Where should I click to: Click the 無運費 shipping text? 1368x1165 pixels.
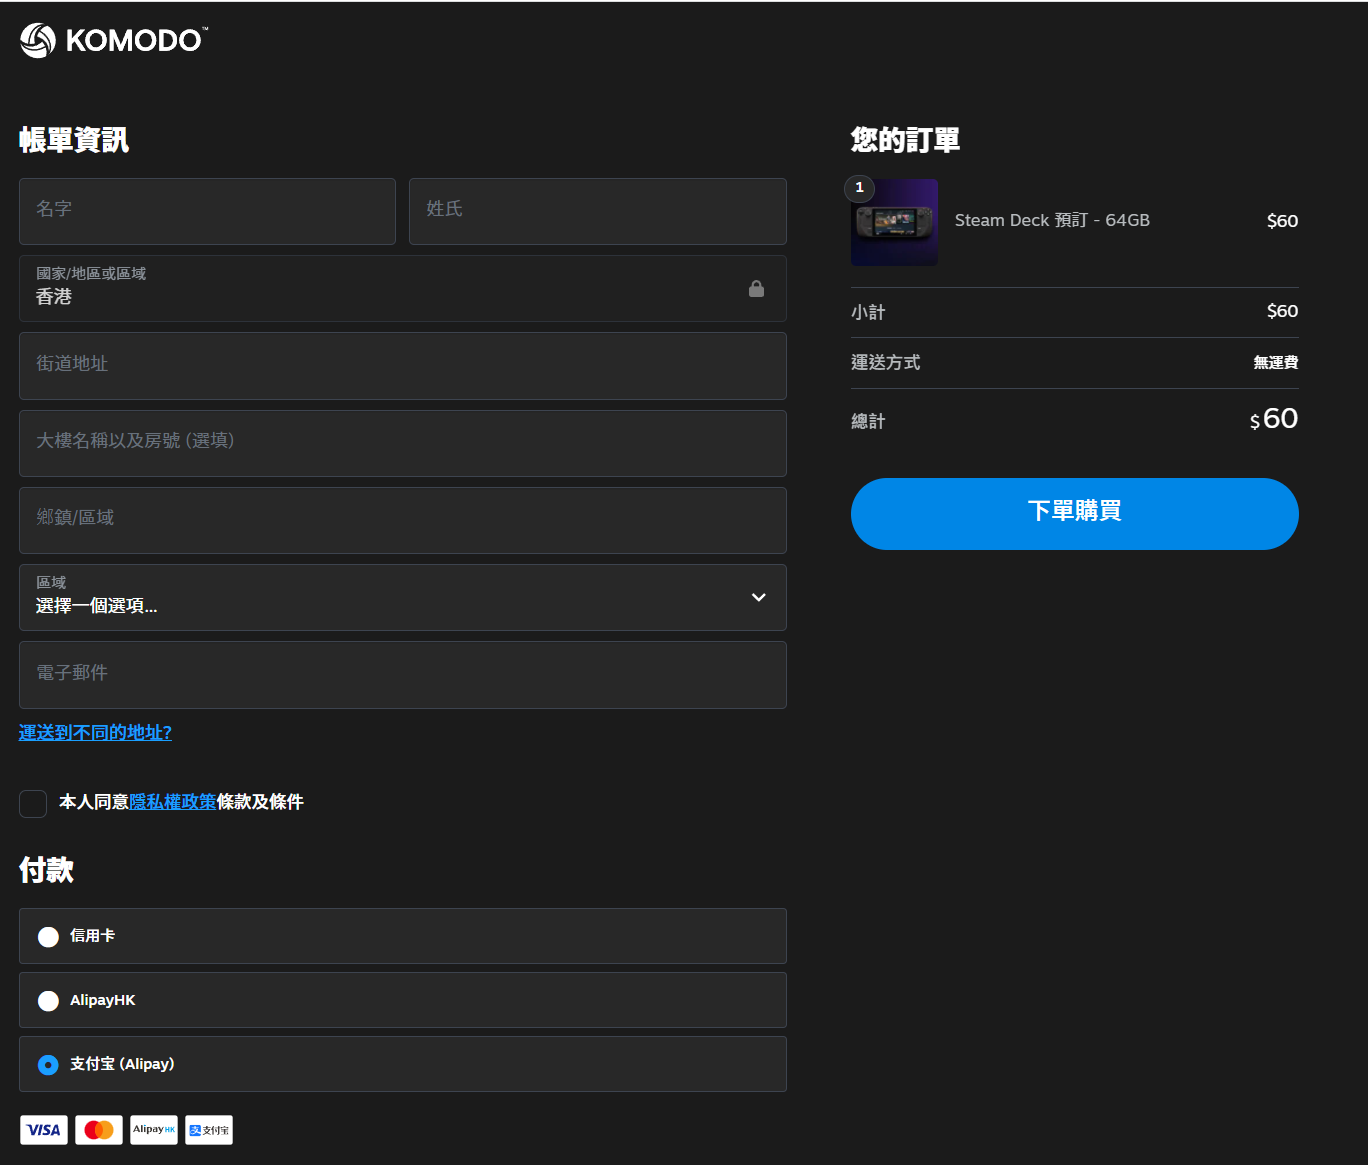(x=1276, y=362)
